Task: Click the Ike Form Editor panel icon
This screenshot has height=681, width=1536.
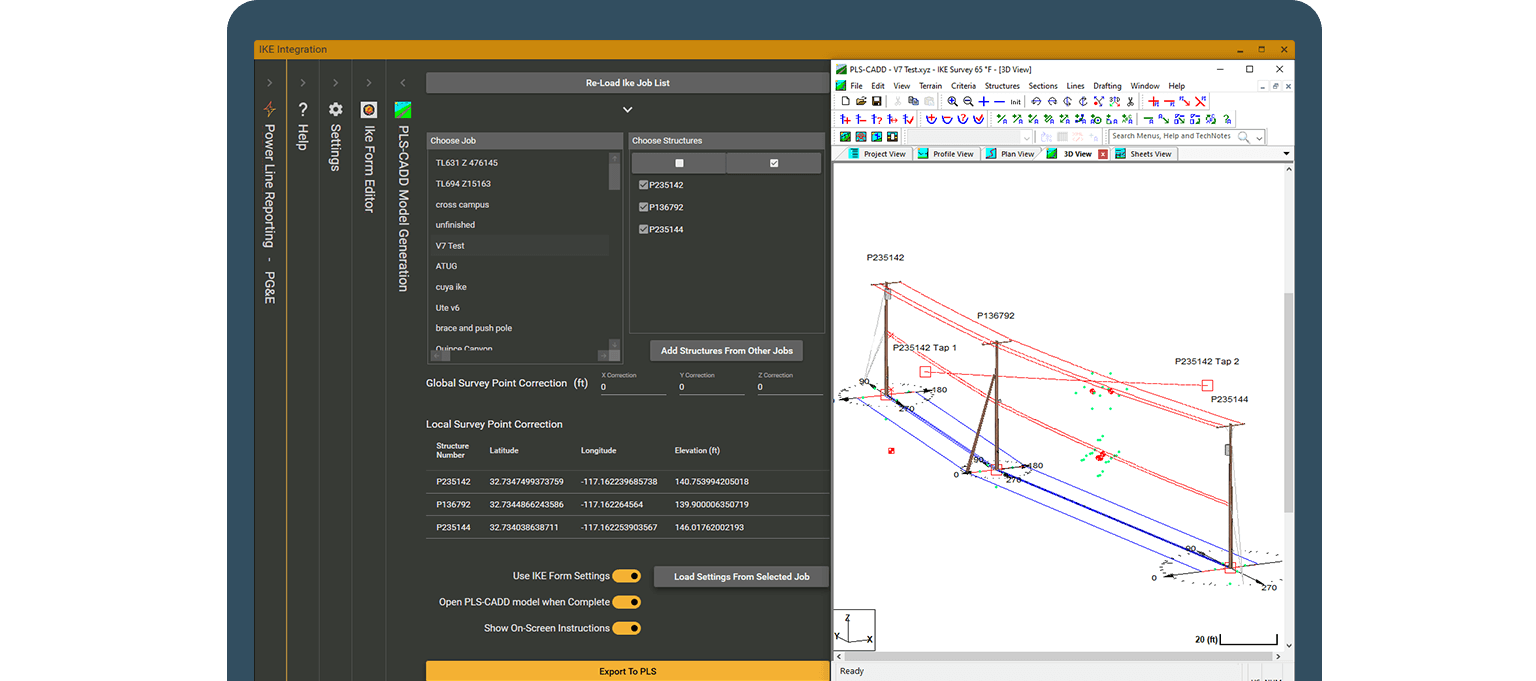Action: tap(369, 110)
